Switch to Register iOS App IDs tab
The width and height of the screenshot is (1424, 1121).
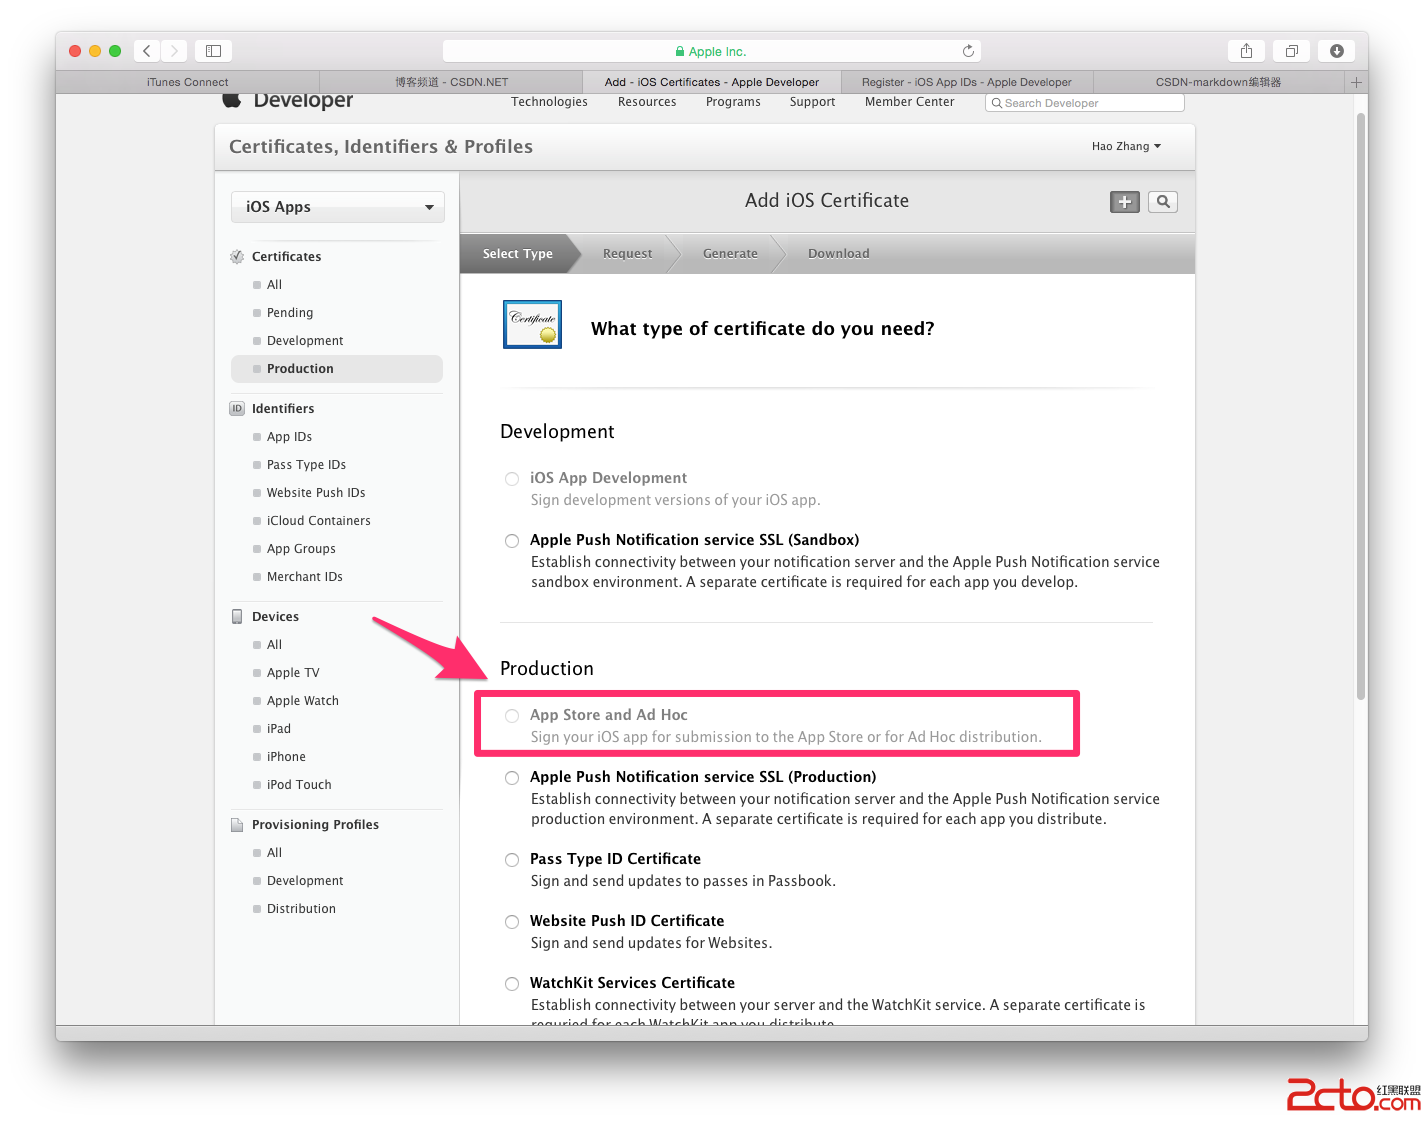tap(966, 82)
